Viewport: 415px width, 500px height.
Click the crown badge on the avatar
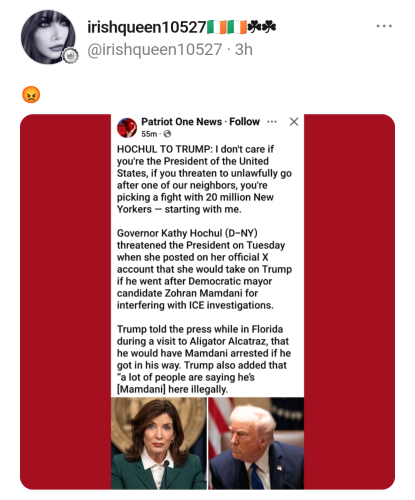click(x=70, y=56)
